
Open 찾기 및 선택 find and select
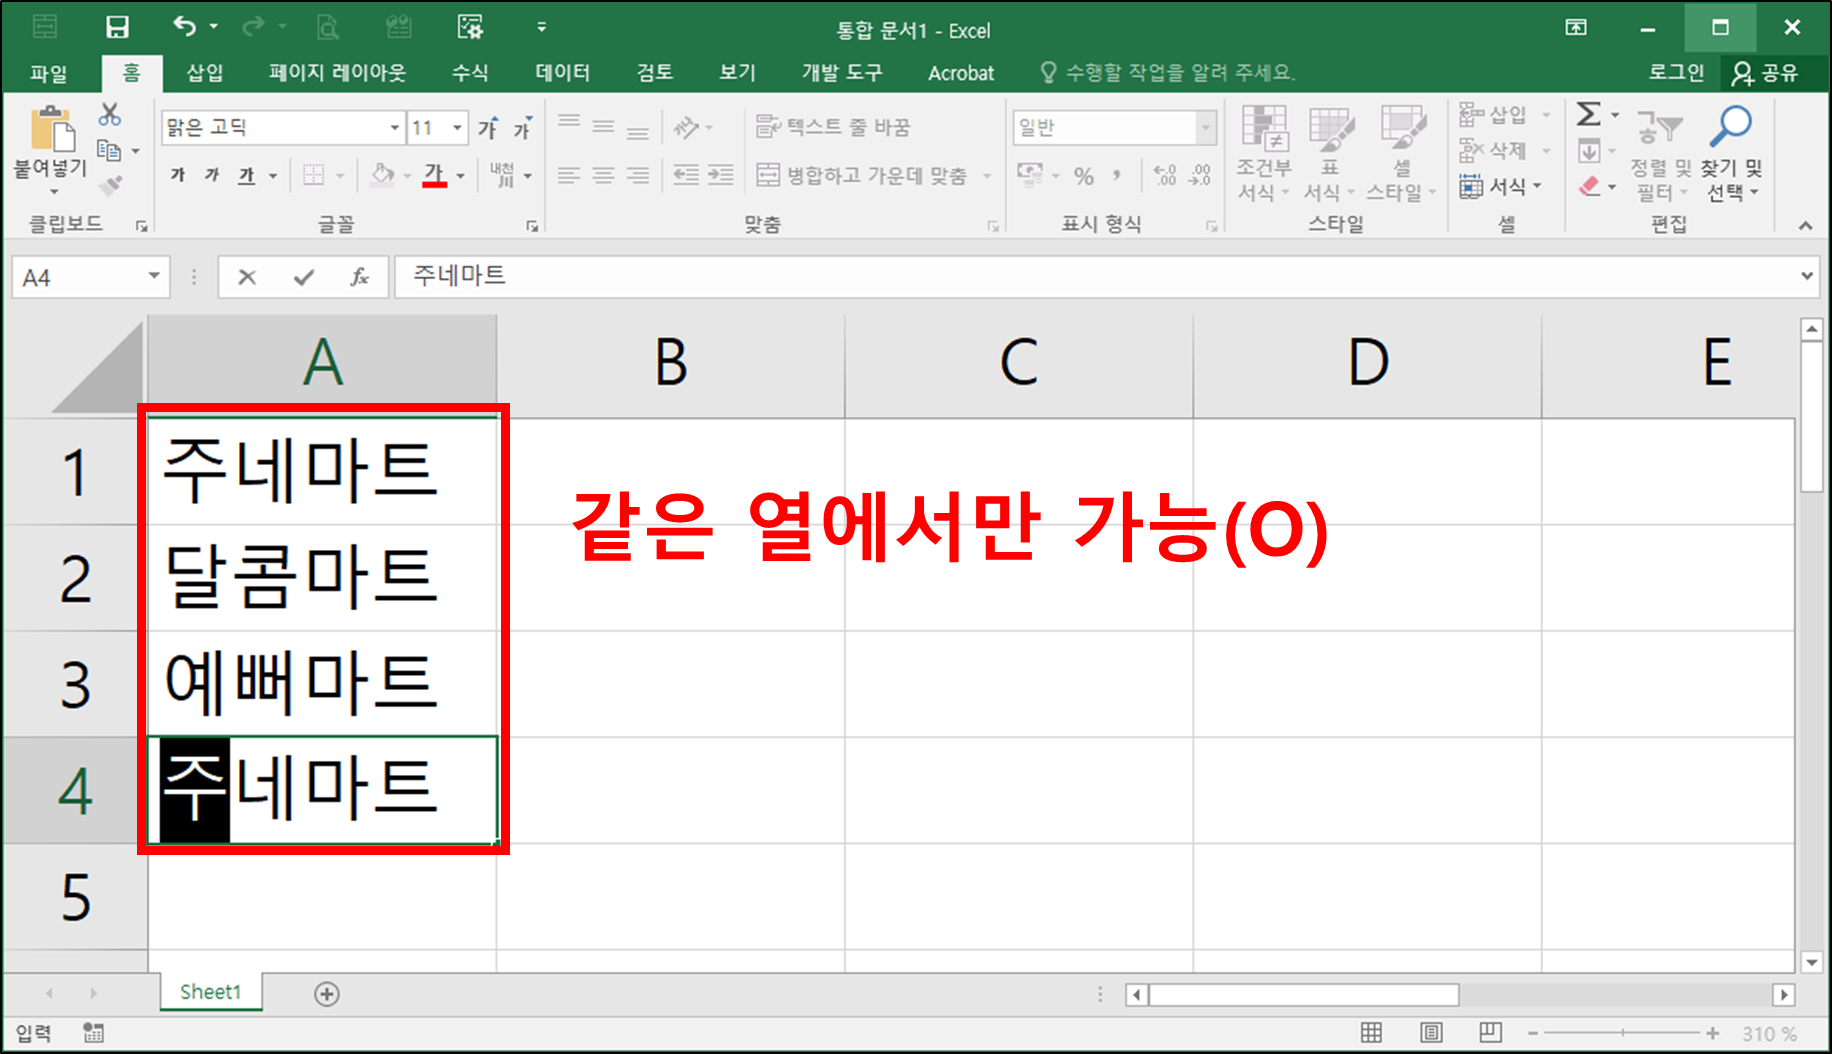pos(1731,153)
